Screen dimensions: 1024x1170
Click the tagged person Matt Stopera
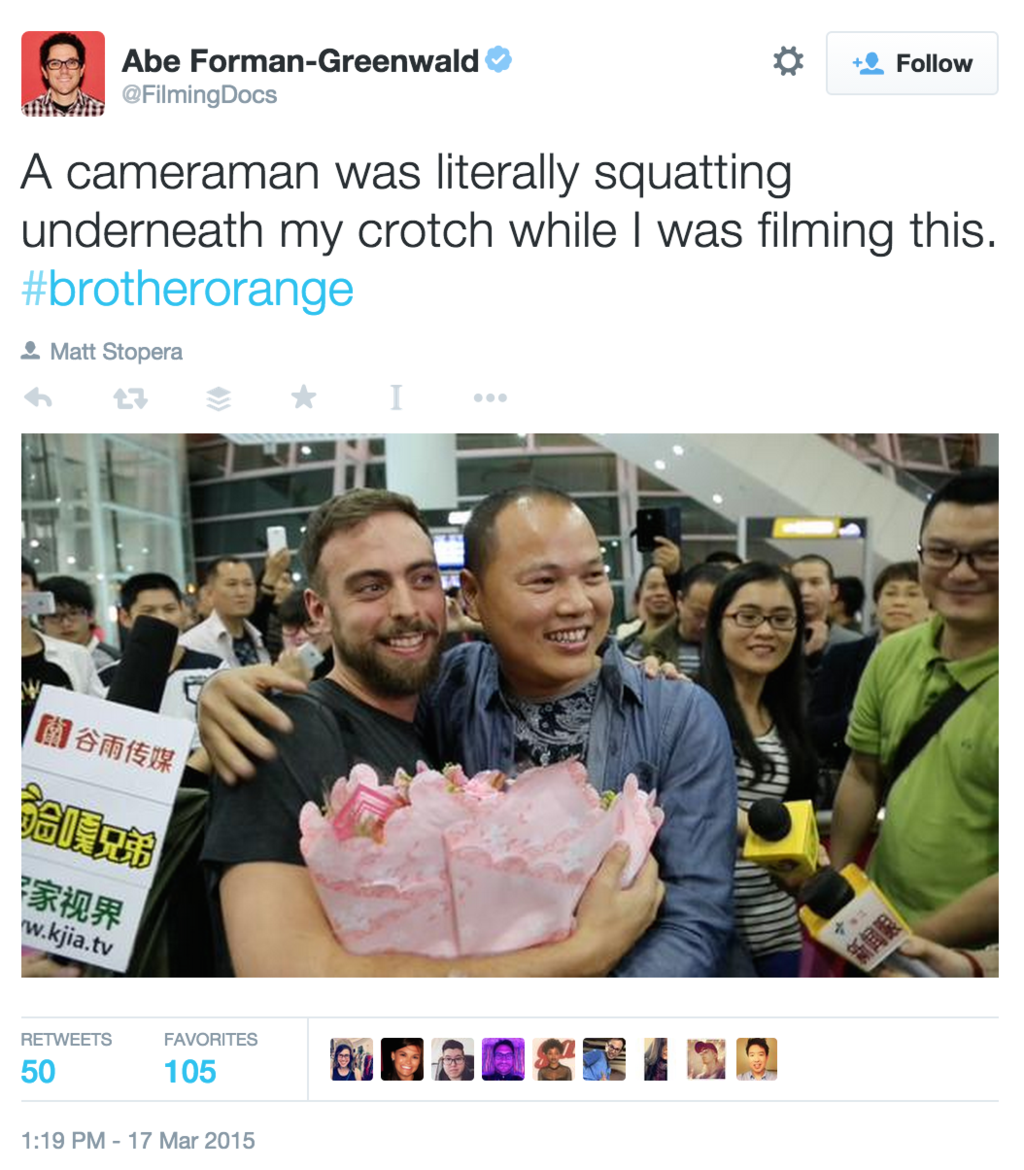point(116,351)
